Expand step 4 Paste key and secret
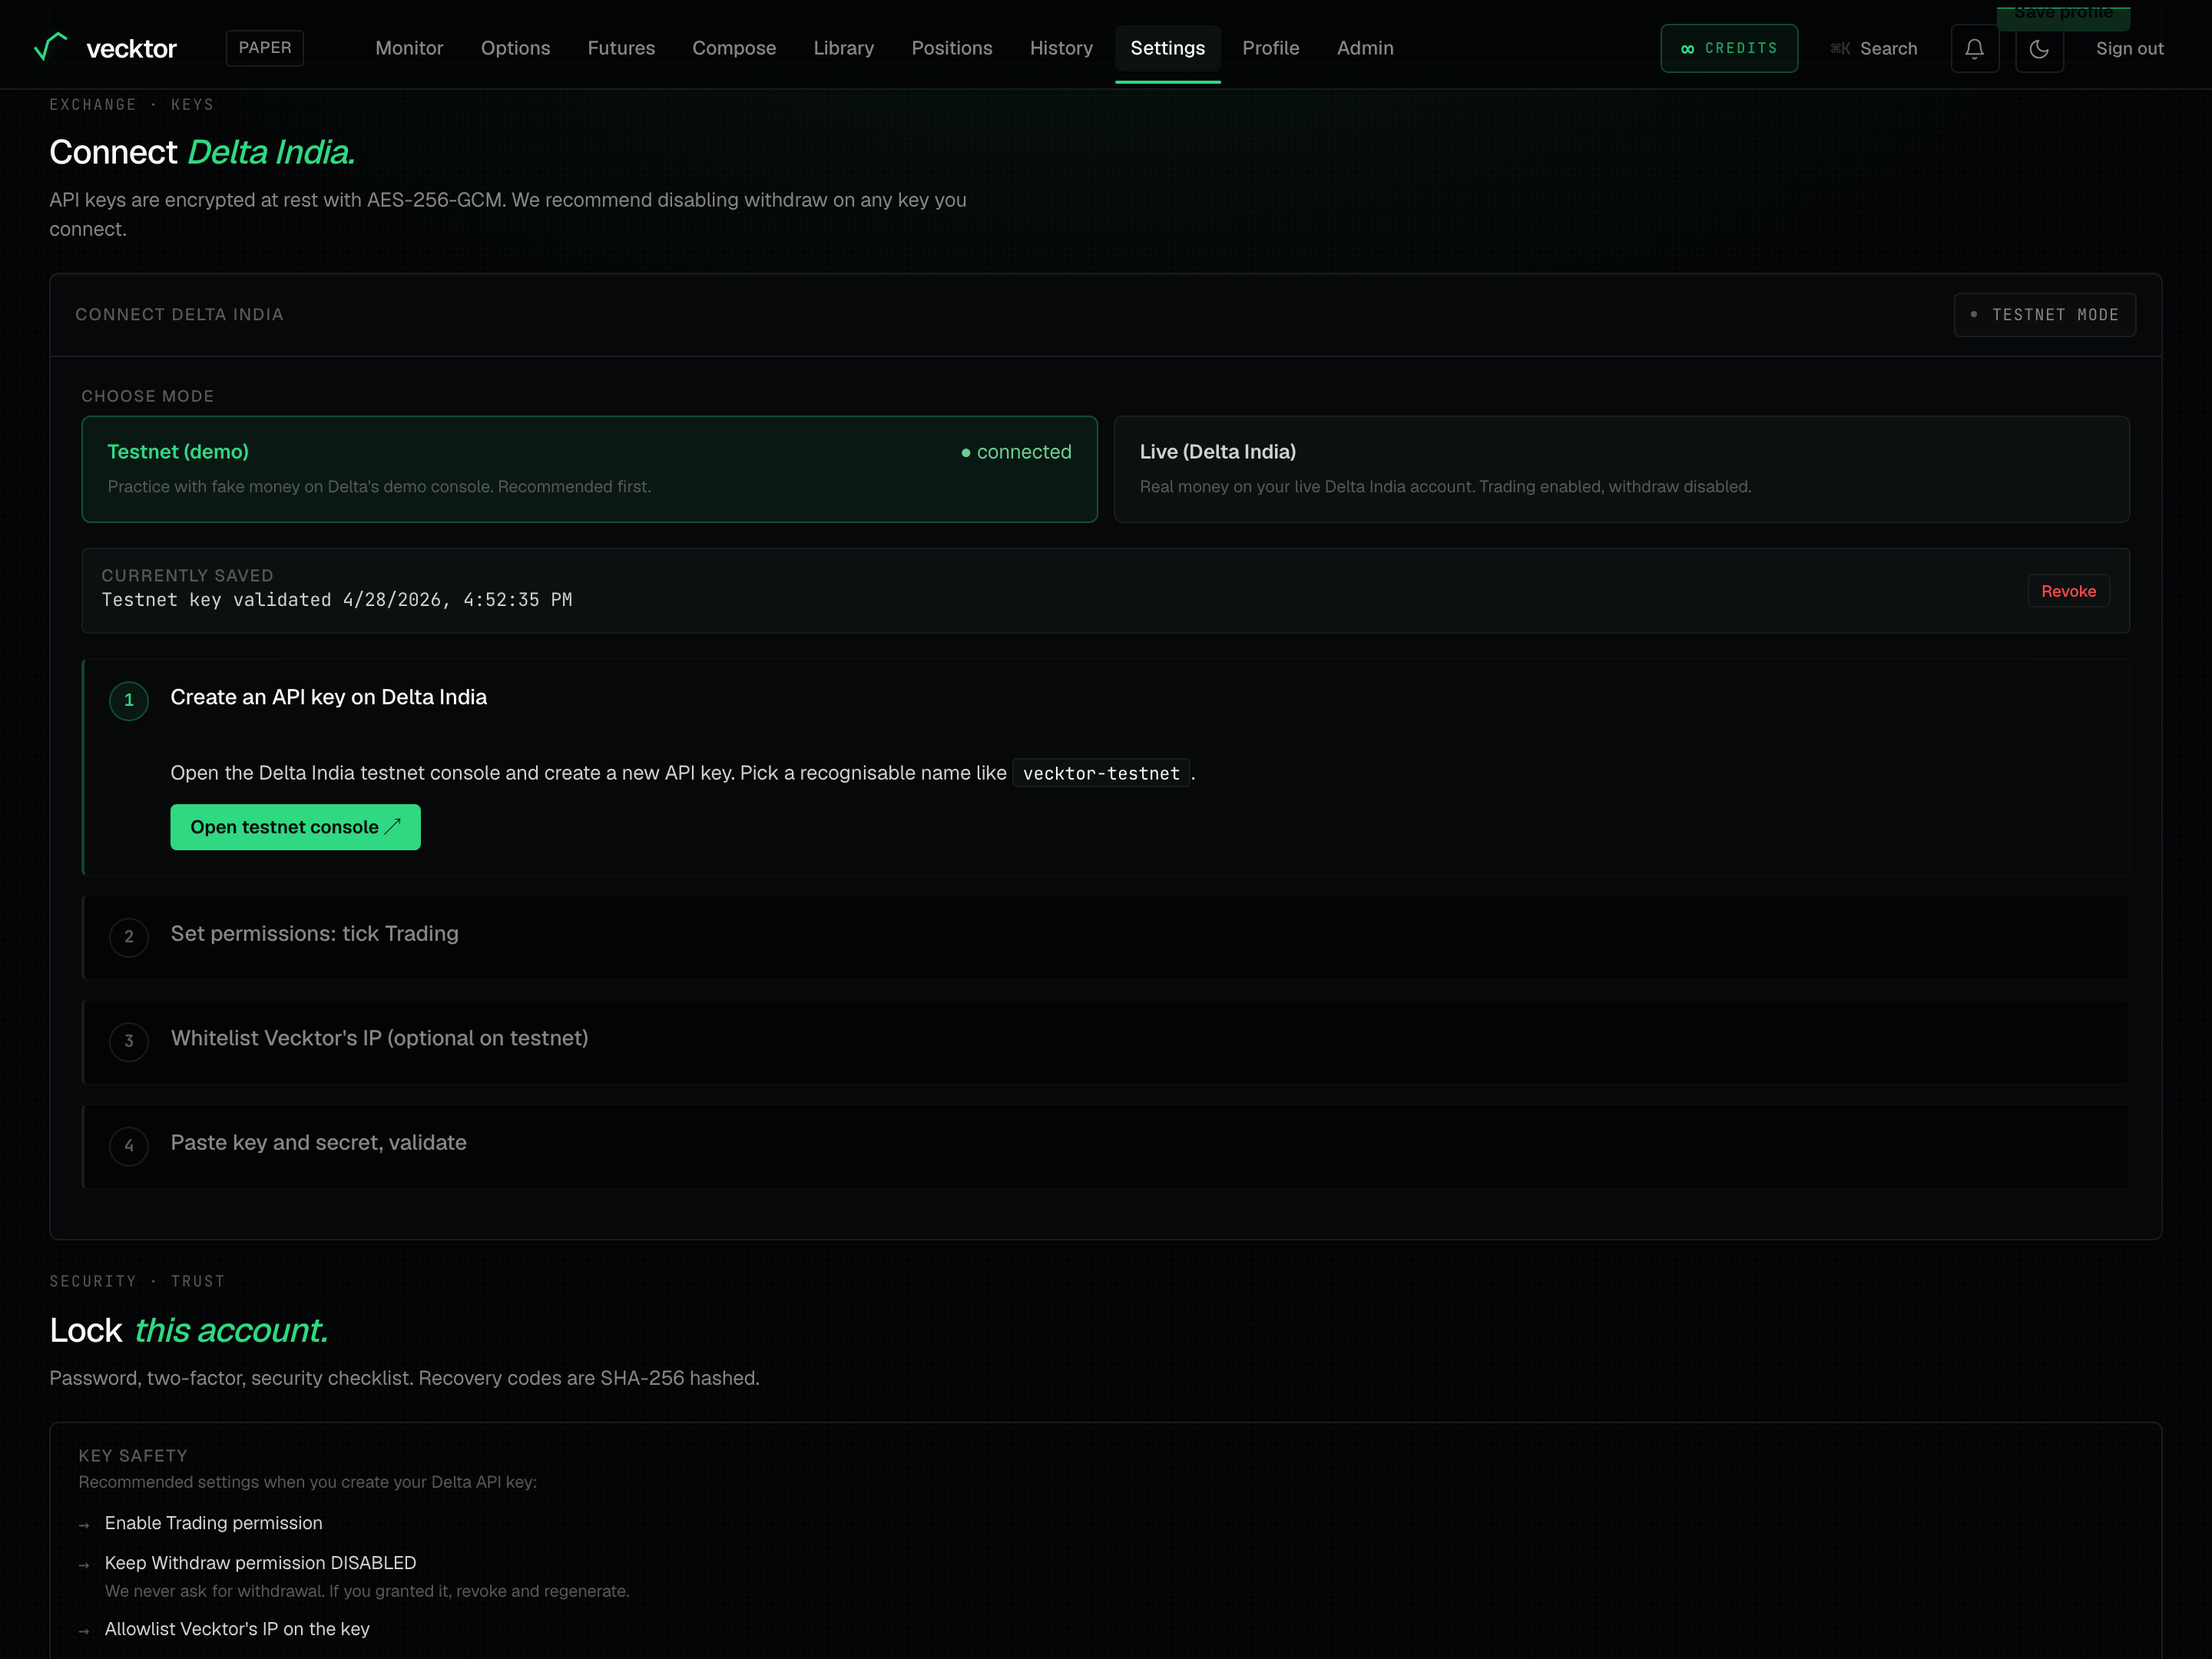This screenshot has width=2212, height=1659. (1106, 1145)
